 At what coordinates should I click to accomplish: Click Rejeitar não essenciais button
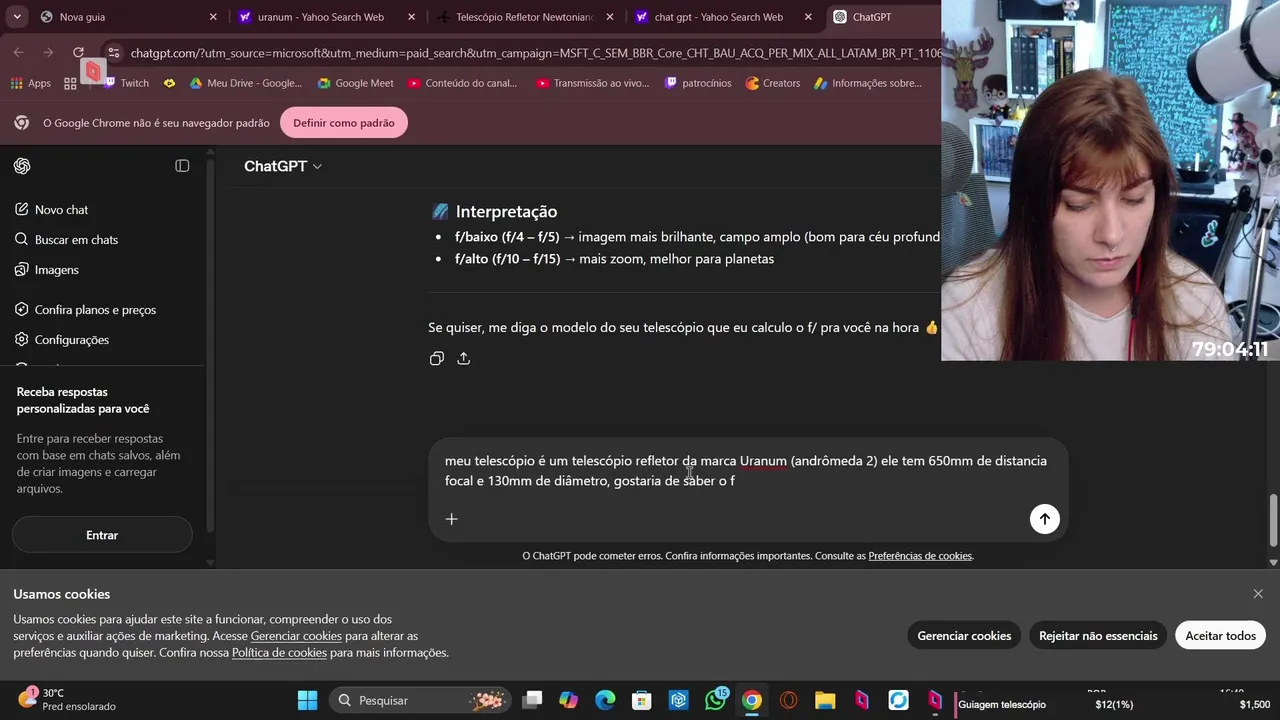(x=1098, y=636)
